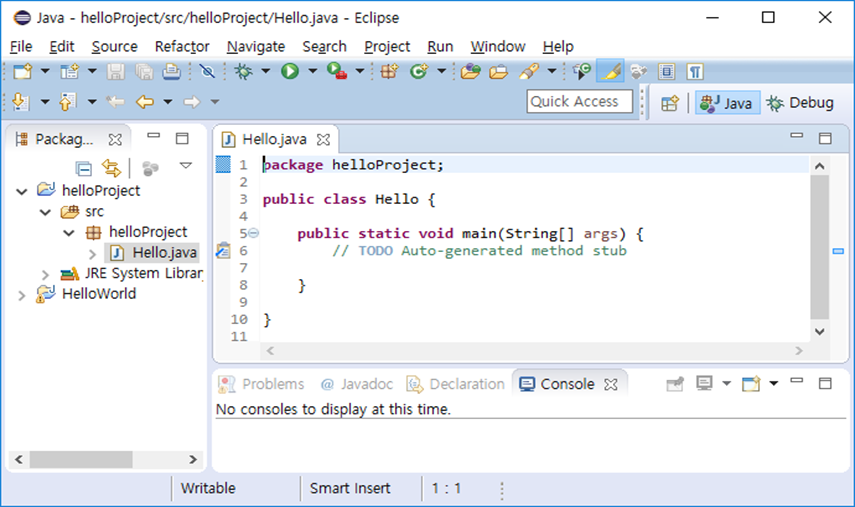Click the task marker on line 6
The width and height of the screenshot is (855, 507).
pyautogui.click(x=223, y=251)
